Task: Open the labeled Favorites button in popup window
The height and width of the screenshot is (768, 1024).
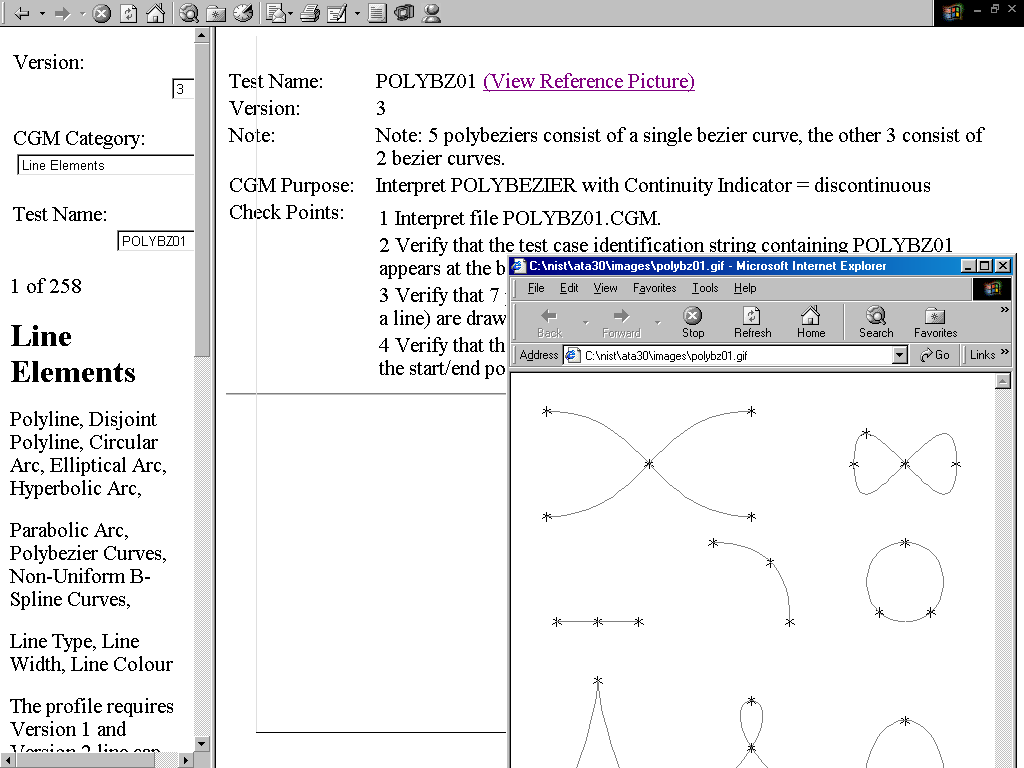Action: coord(935,322)
